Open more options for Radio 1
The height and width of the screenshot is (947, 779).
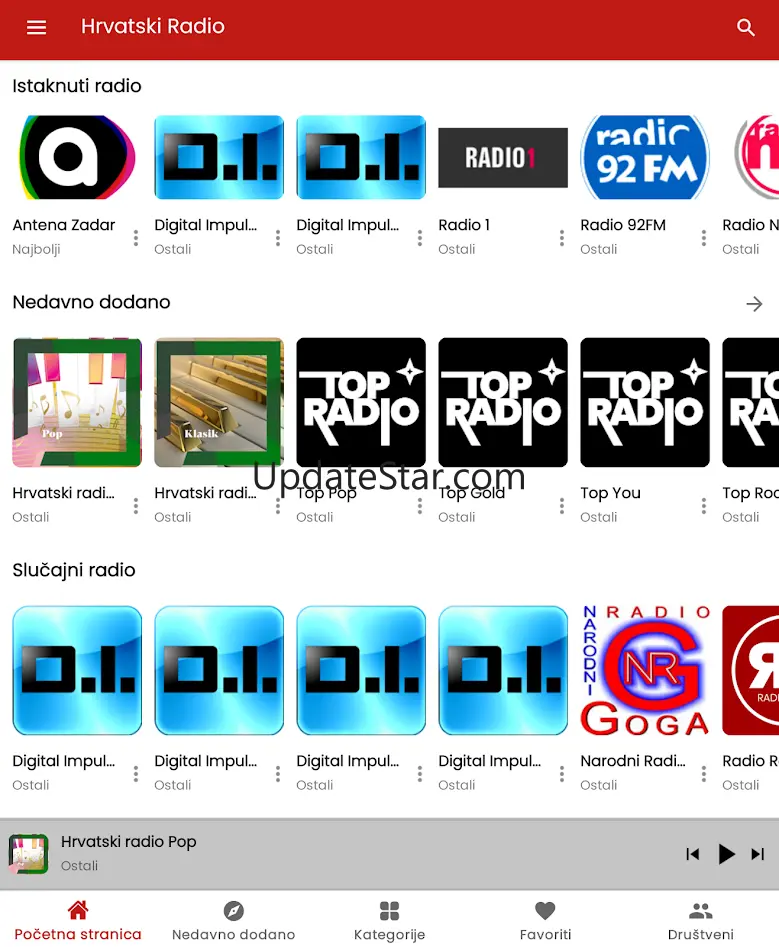(562, 238)
